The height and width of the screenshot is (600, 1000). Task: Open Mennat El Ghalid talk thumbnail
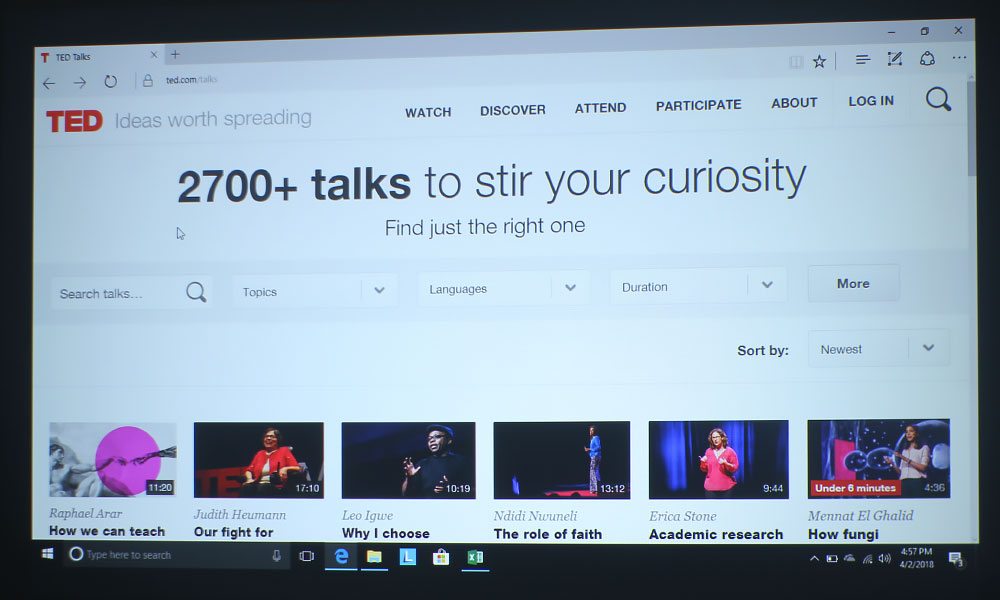[x=879, y=458]
